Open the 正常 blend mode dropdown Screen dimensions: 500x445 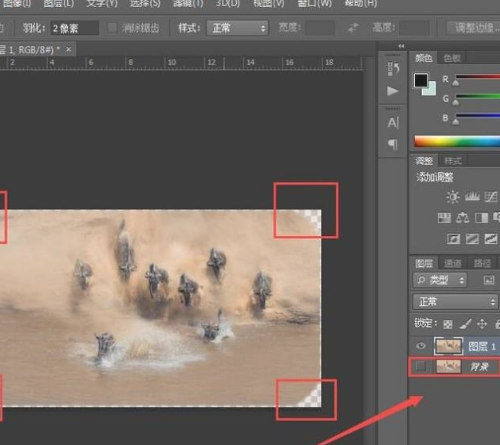[455, 302]
